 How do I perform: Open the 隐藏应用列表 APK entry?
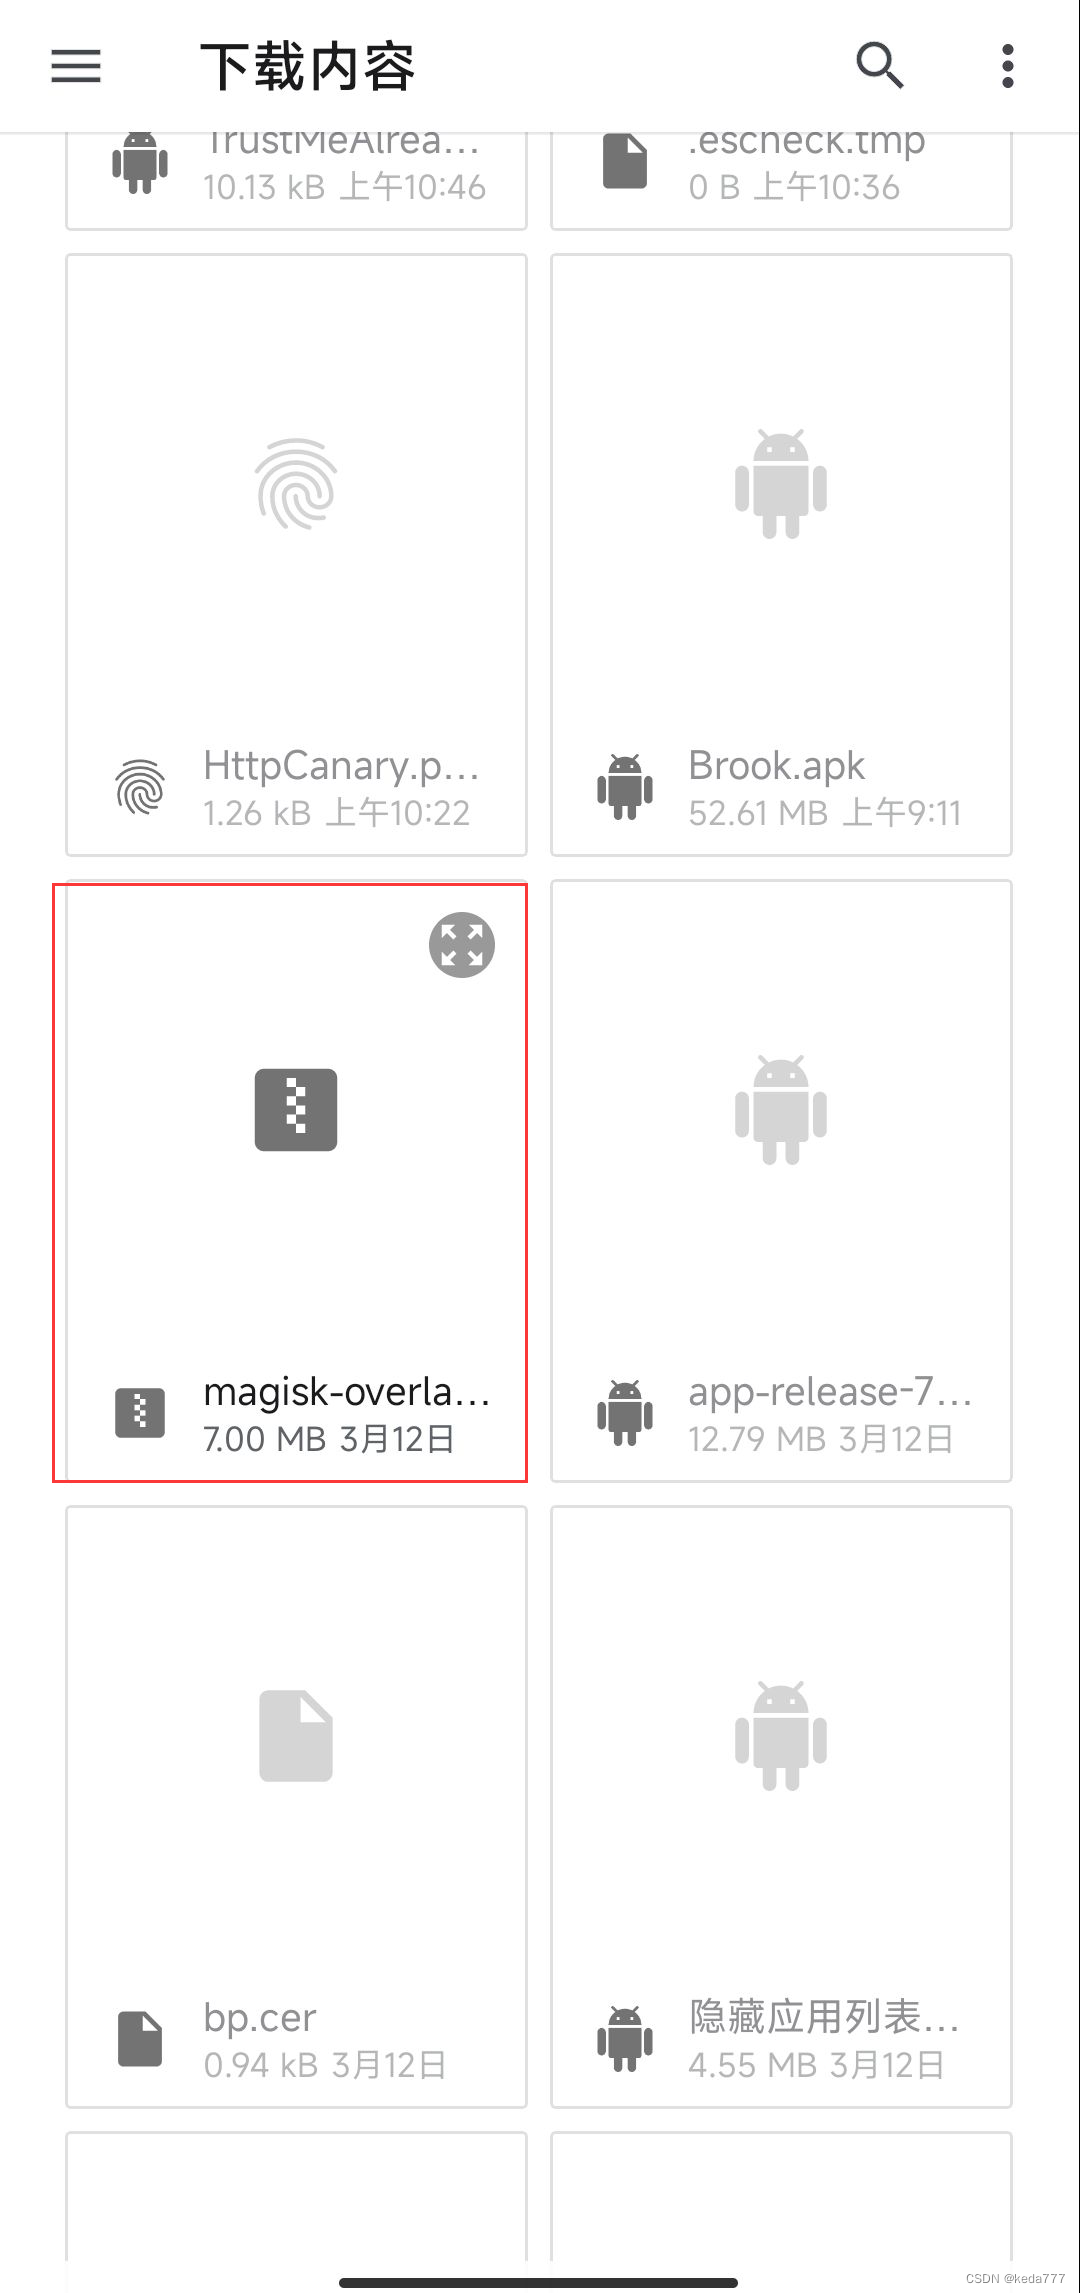tap(781, 1807)
